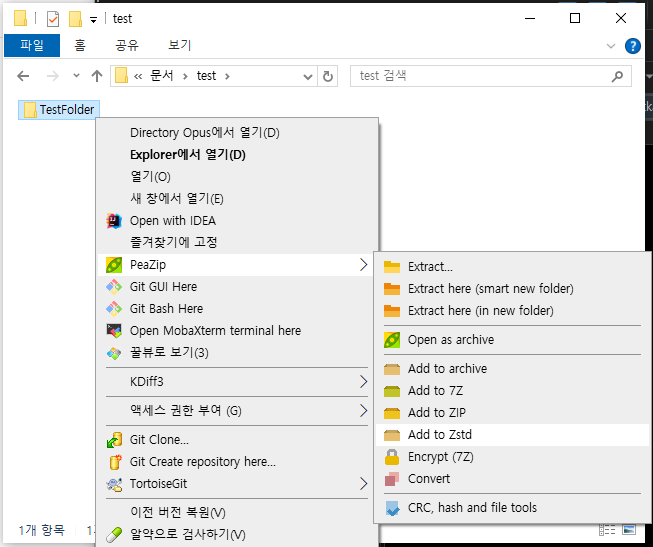
Task: Go up one folder level
Action: pyautogui.click(x=97, y=76)
